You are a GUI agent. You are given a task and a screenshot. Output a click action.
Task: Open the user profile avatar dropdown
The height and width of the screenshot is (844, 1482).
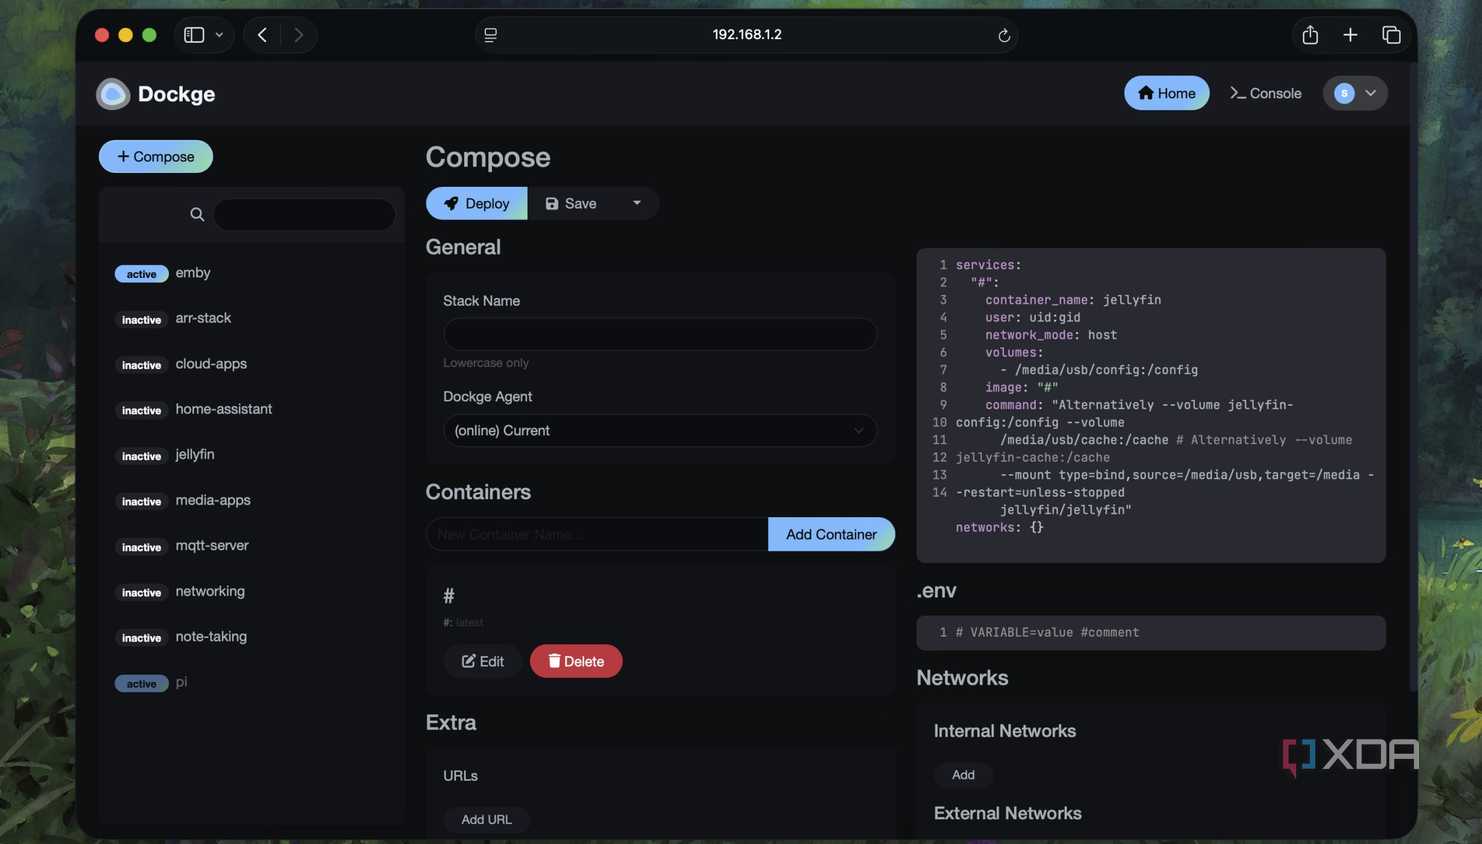point(1355,93)
